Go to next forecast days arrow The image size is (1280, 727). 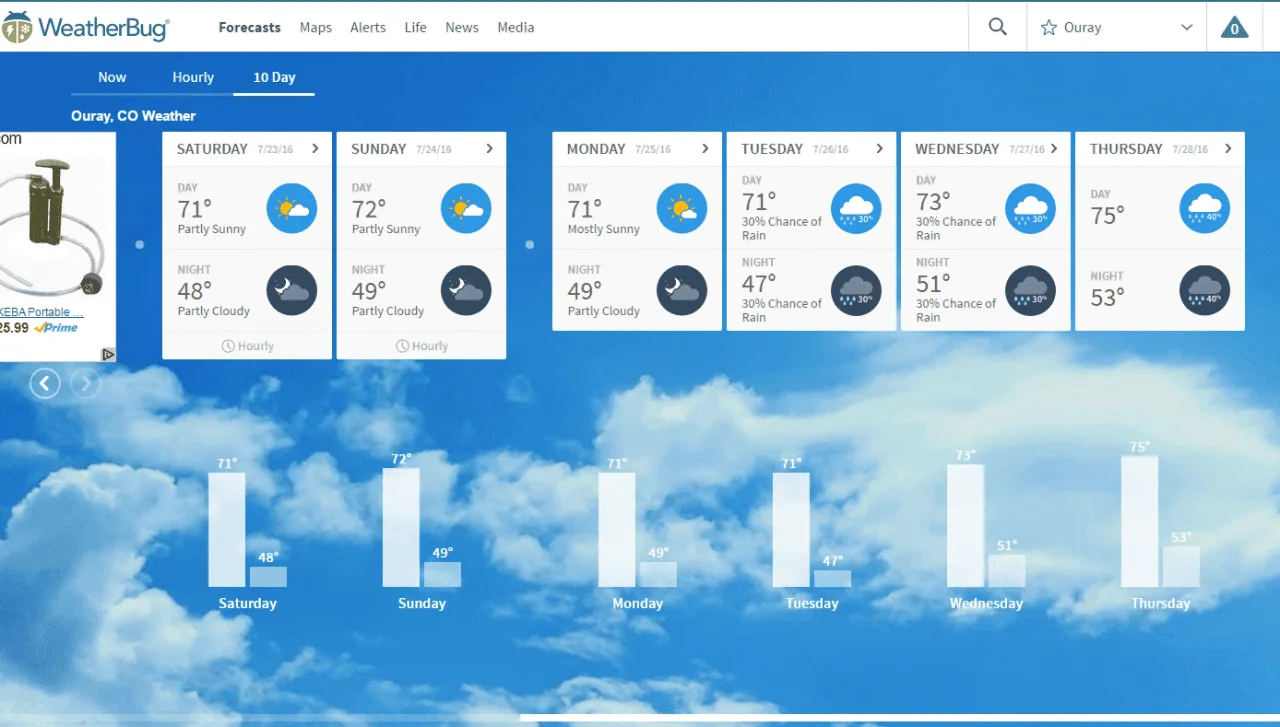[85, 383]
